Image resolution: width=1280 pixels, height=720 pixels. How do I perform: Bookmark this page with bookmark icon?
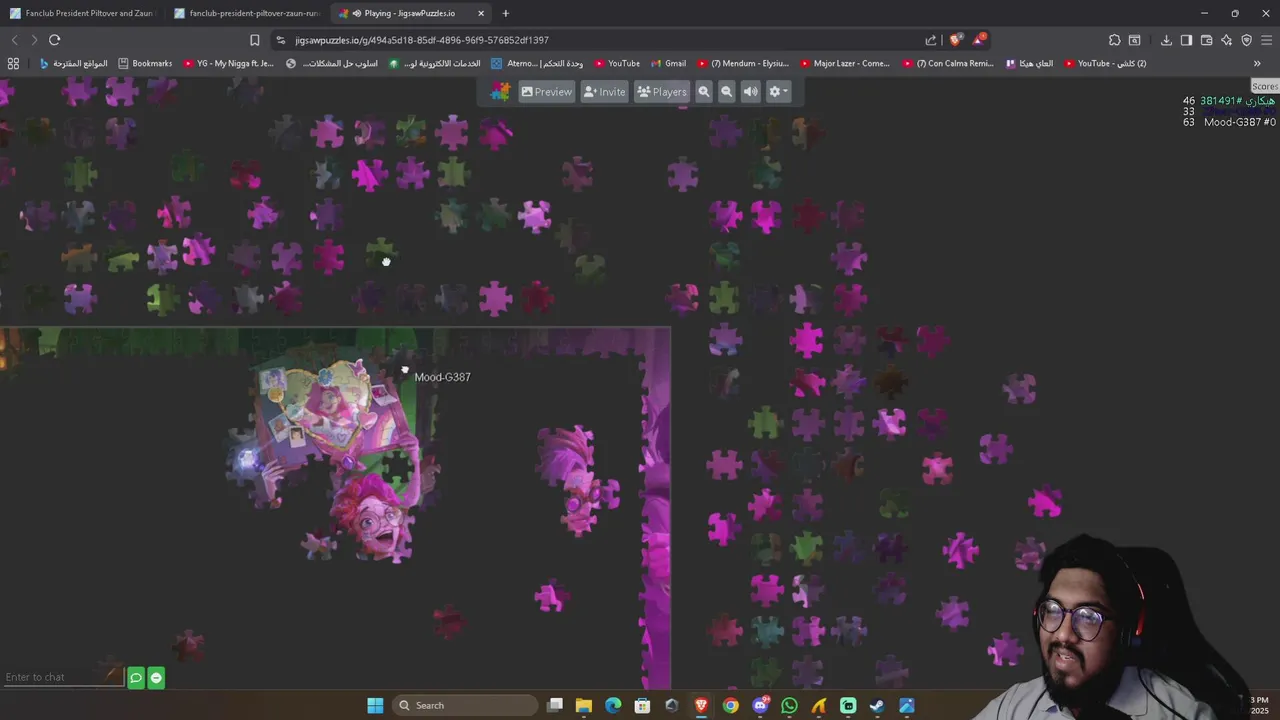tap(255, 40)
